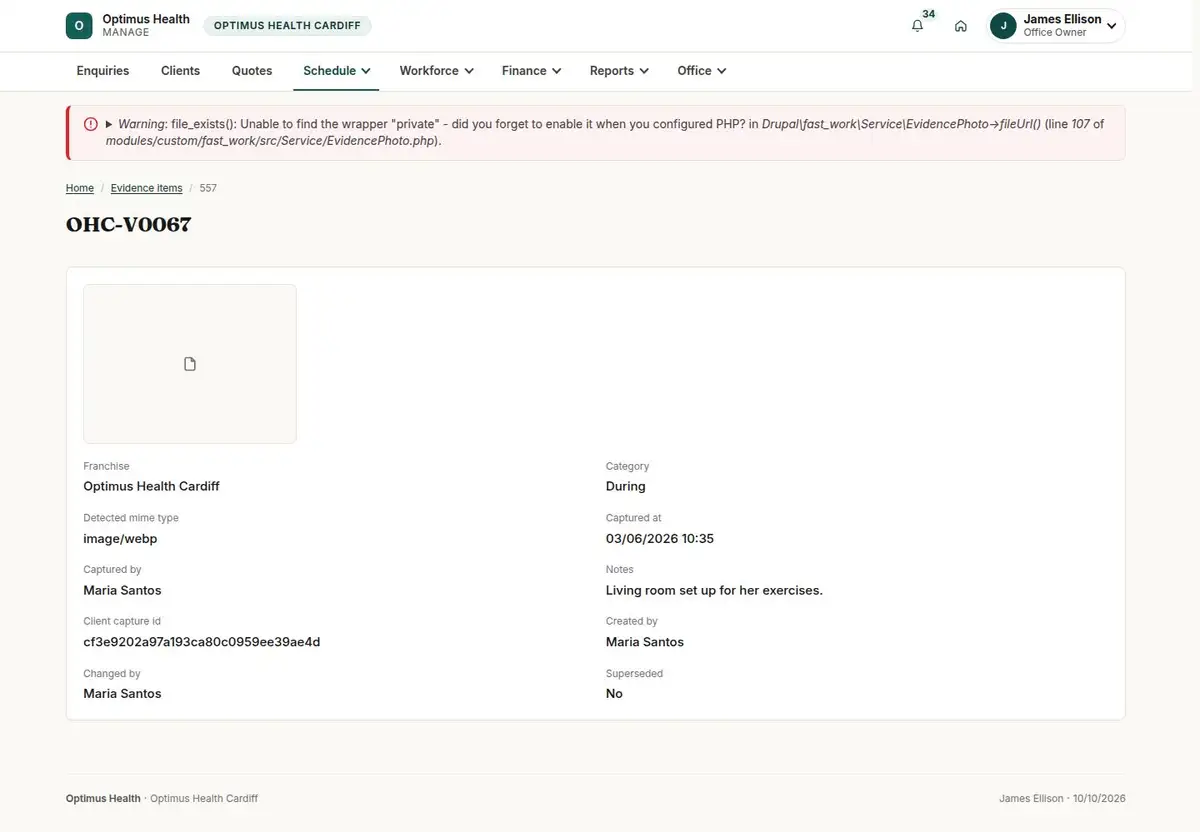This screenshot has height=832, width=1200.
Task: Open the Clients section
Action: tap(180, 71)
